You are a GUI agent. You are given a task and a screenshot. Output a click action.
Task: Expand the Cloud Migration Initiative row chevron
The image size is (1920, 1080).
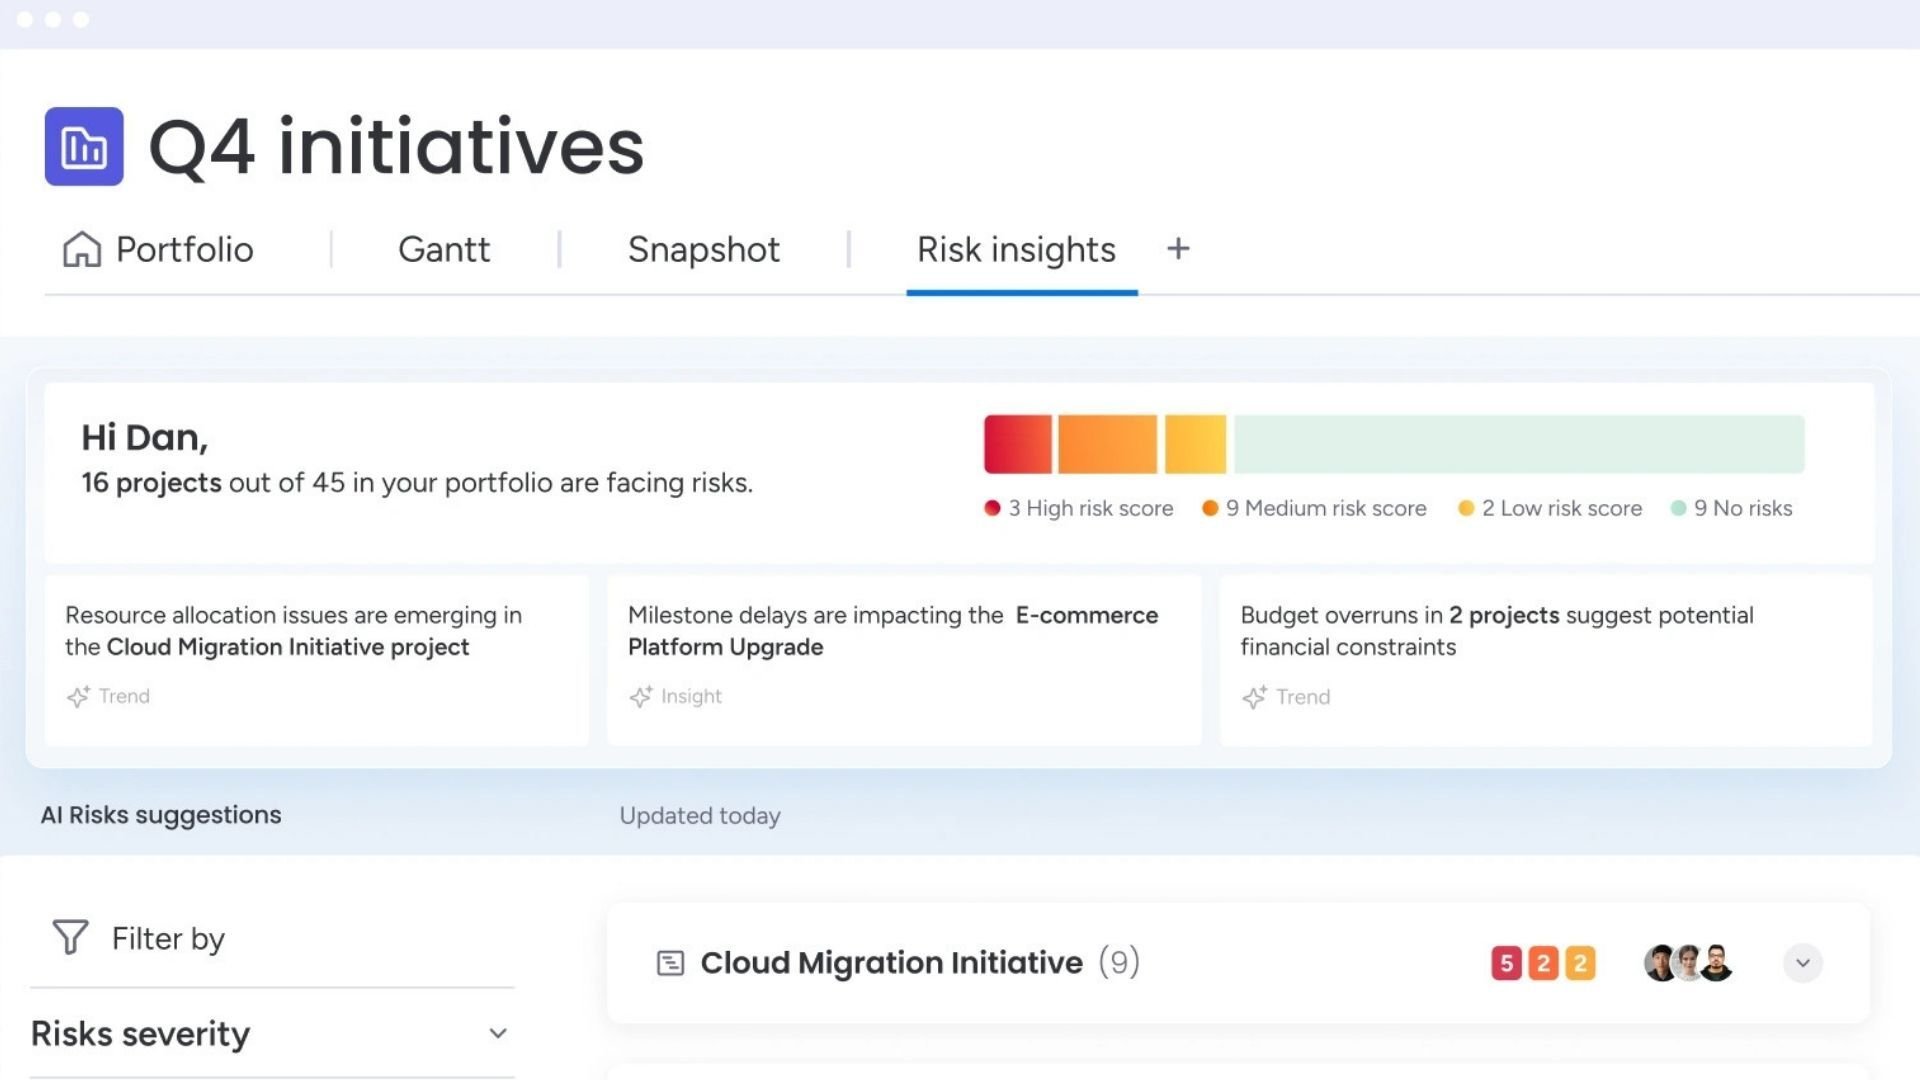(x=1803, y=964)
